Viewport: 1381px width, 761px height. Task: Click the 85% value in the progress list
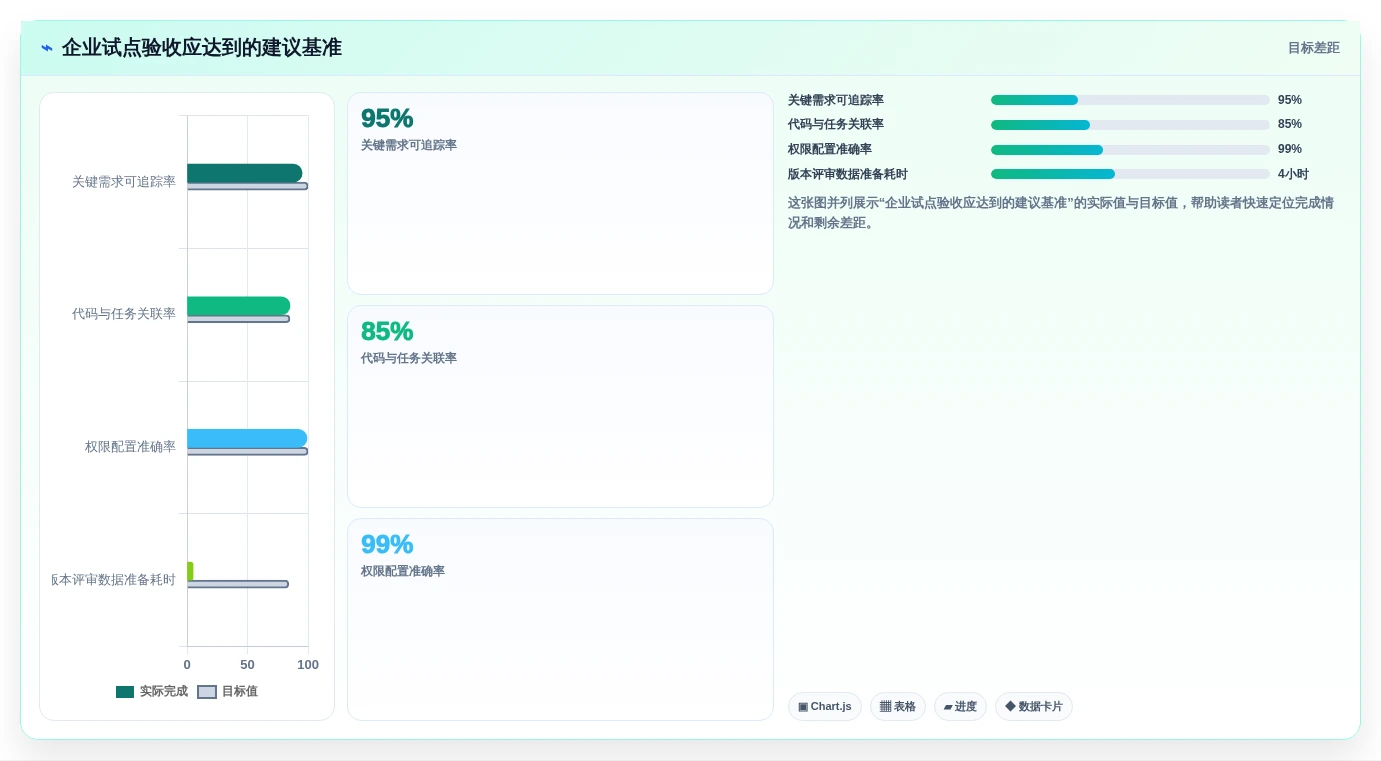tap(1290, 125)
